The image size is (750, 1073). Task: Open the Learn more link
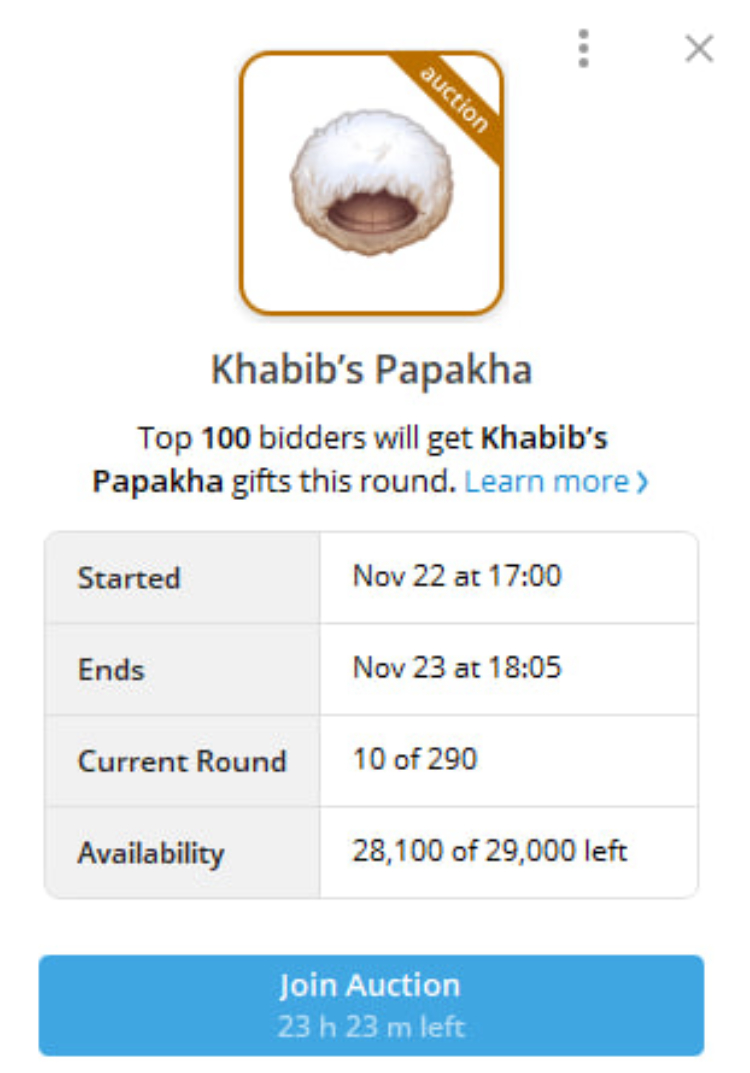point(546,481)
